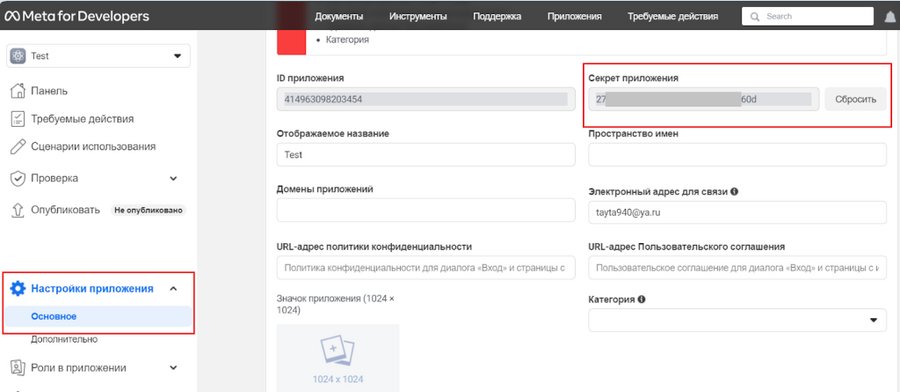Viewport: 900px width, 392px height.
Task: Click the Meta for Developers logo
Action: (77, 16)
